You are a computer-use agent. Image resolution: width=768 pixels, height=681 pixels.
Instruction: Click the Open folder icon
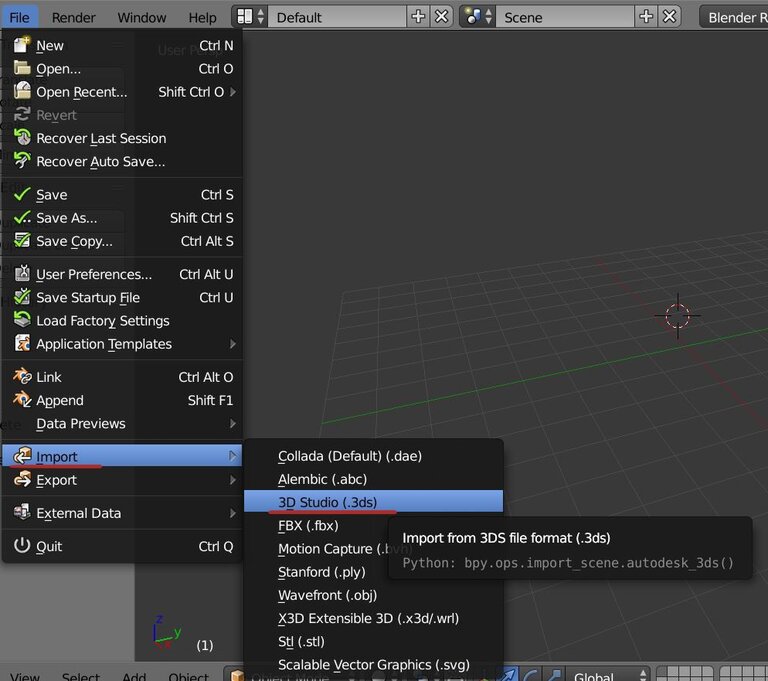tap(22, 68)
